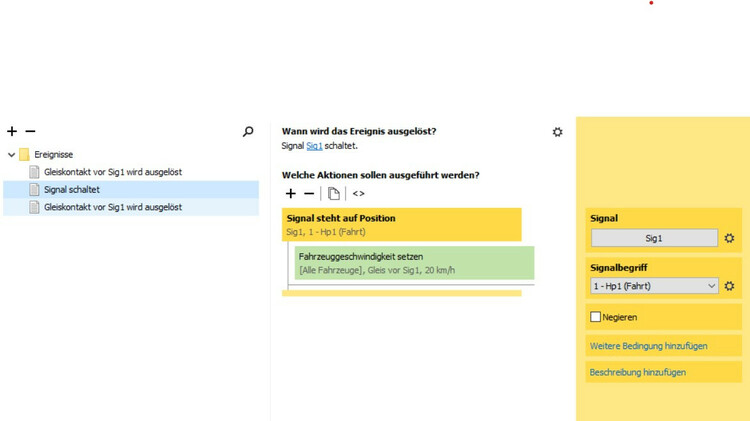Show the code view angle-brackets icon
Screen dimensions: 750x421
358,193
